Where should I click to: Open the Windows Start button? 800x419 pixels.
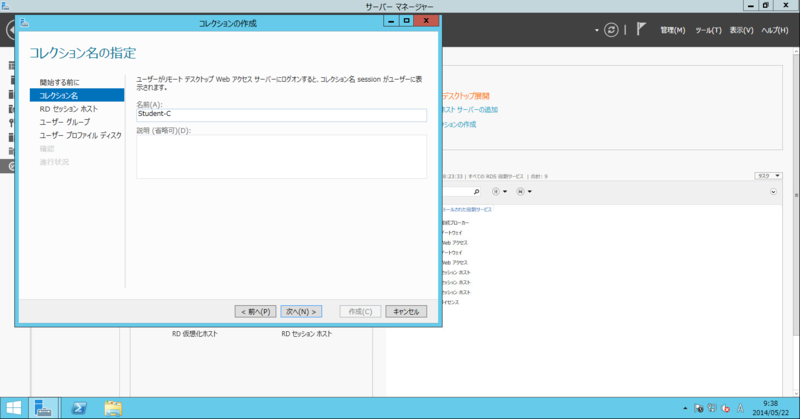14,408
